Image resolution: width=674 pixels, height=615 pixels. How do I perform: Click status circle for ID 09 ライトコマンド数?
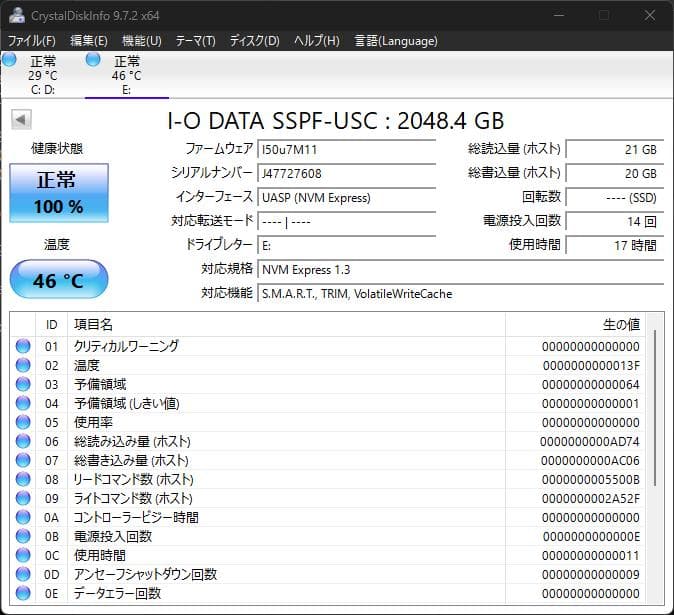[23, 498]
